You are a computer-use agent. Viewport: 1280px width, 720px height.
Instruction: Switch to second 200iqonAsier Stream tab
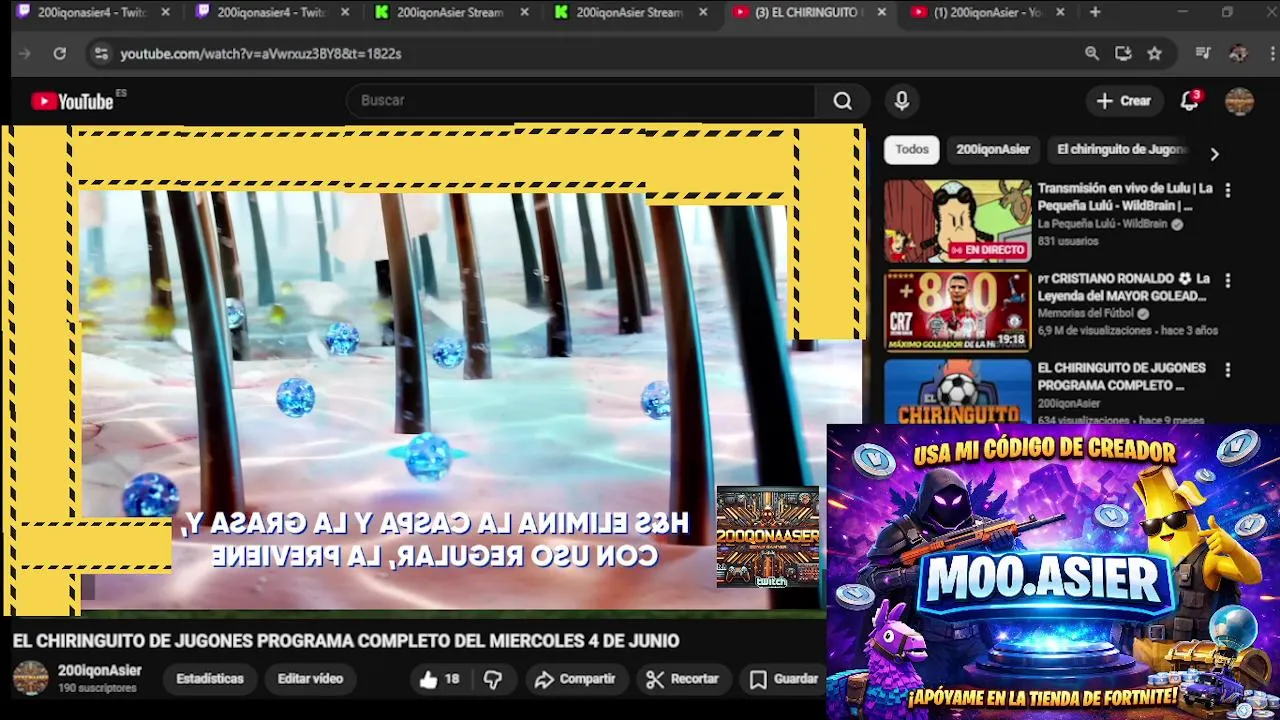(630, 12)
